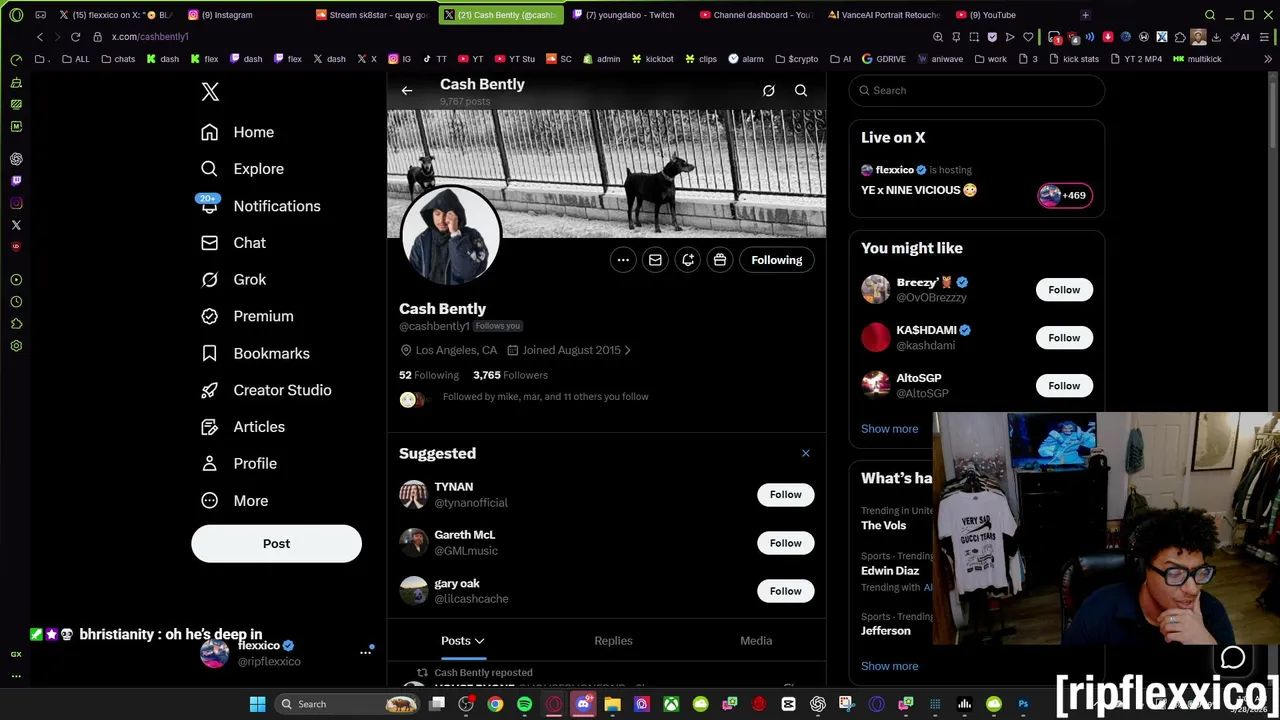Switch to youngdabo Twitch browser tab

click(630, 15)
